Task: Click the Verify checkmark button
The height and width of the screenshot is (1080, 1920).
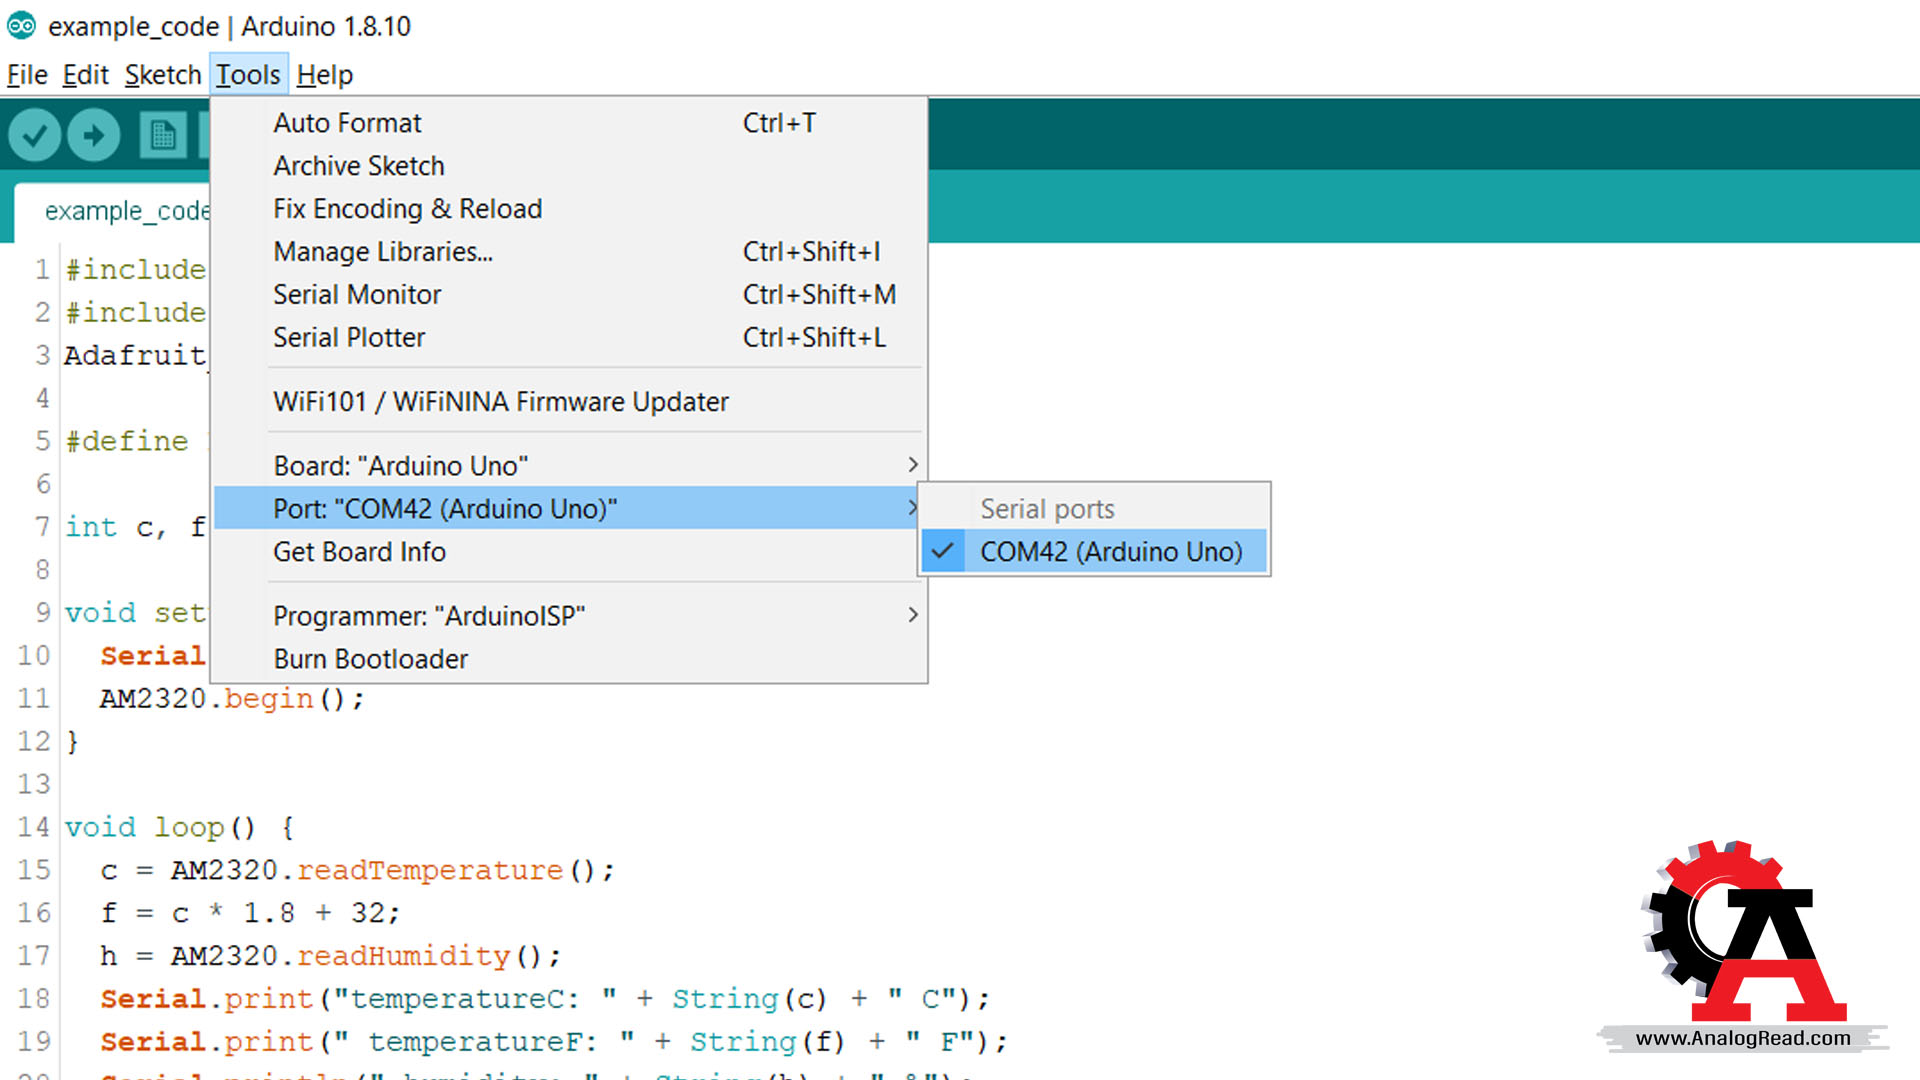Action: point(35,135)
